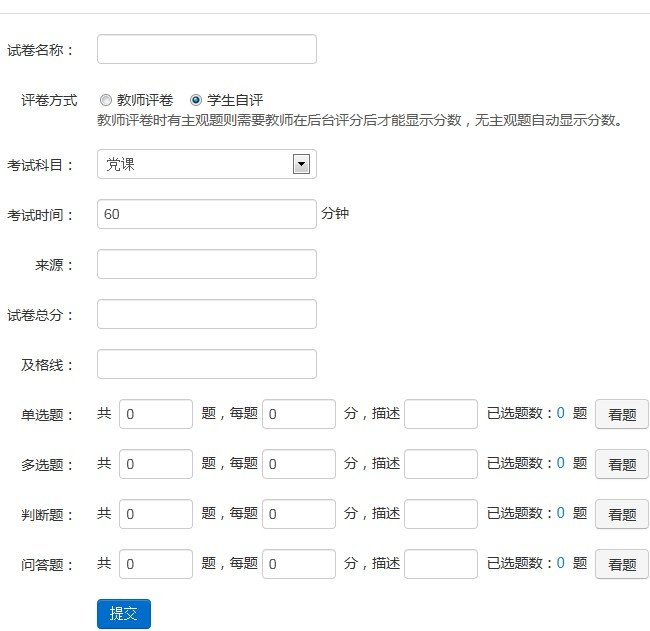Screen dimensions: 650x631
Task: Focus the 来源 text field
Action: [207, 264]
